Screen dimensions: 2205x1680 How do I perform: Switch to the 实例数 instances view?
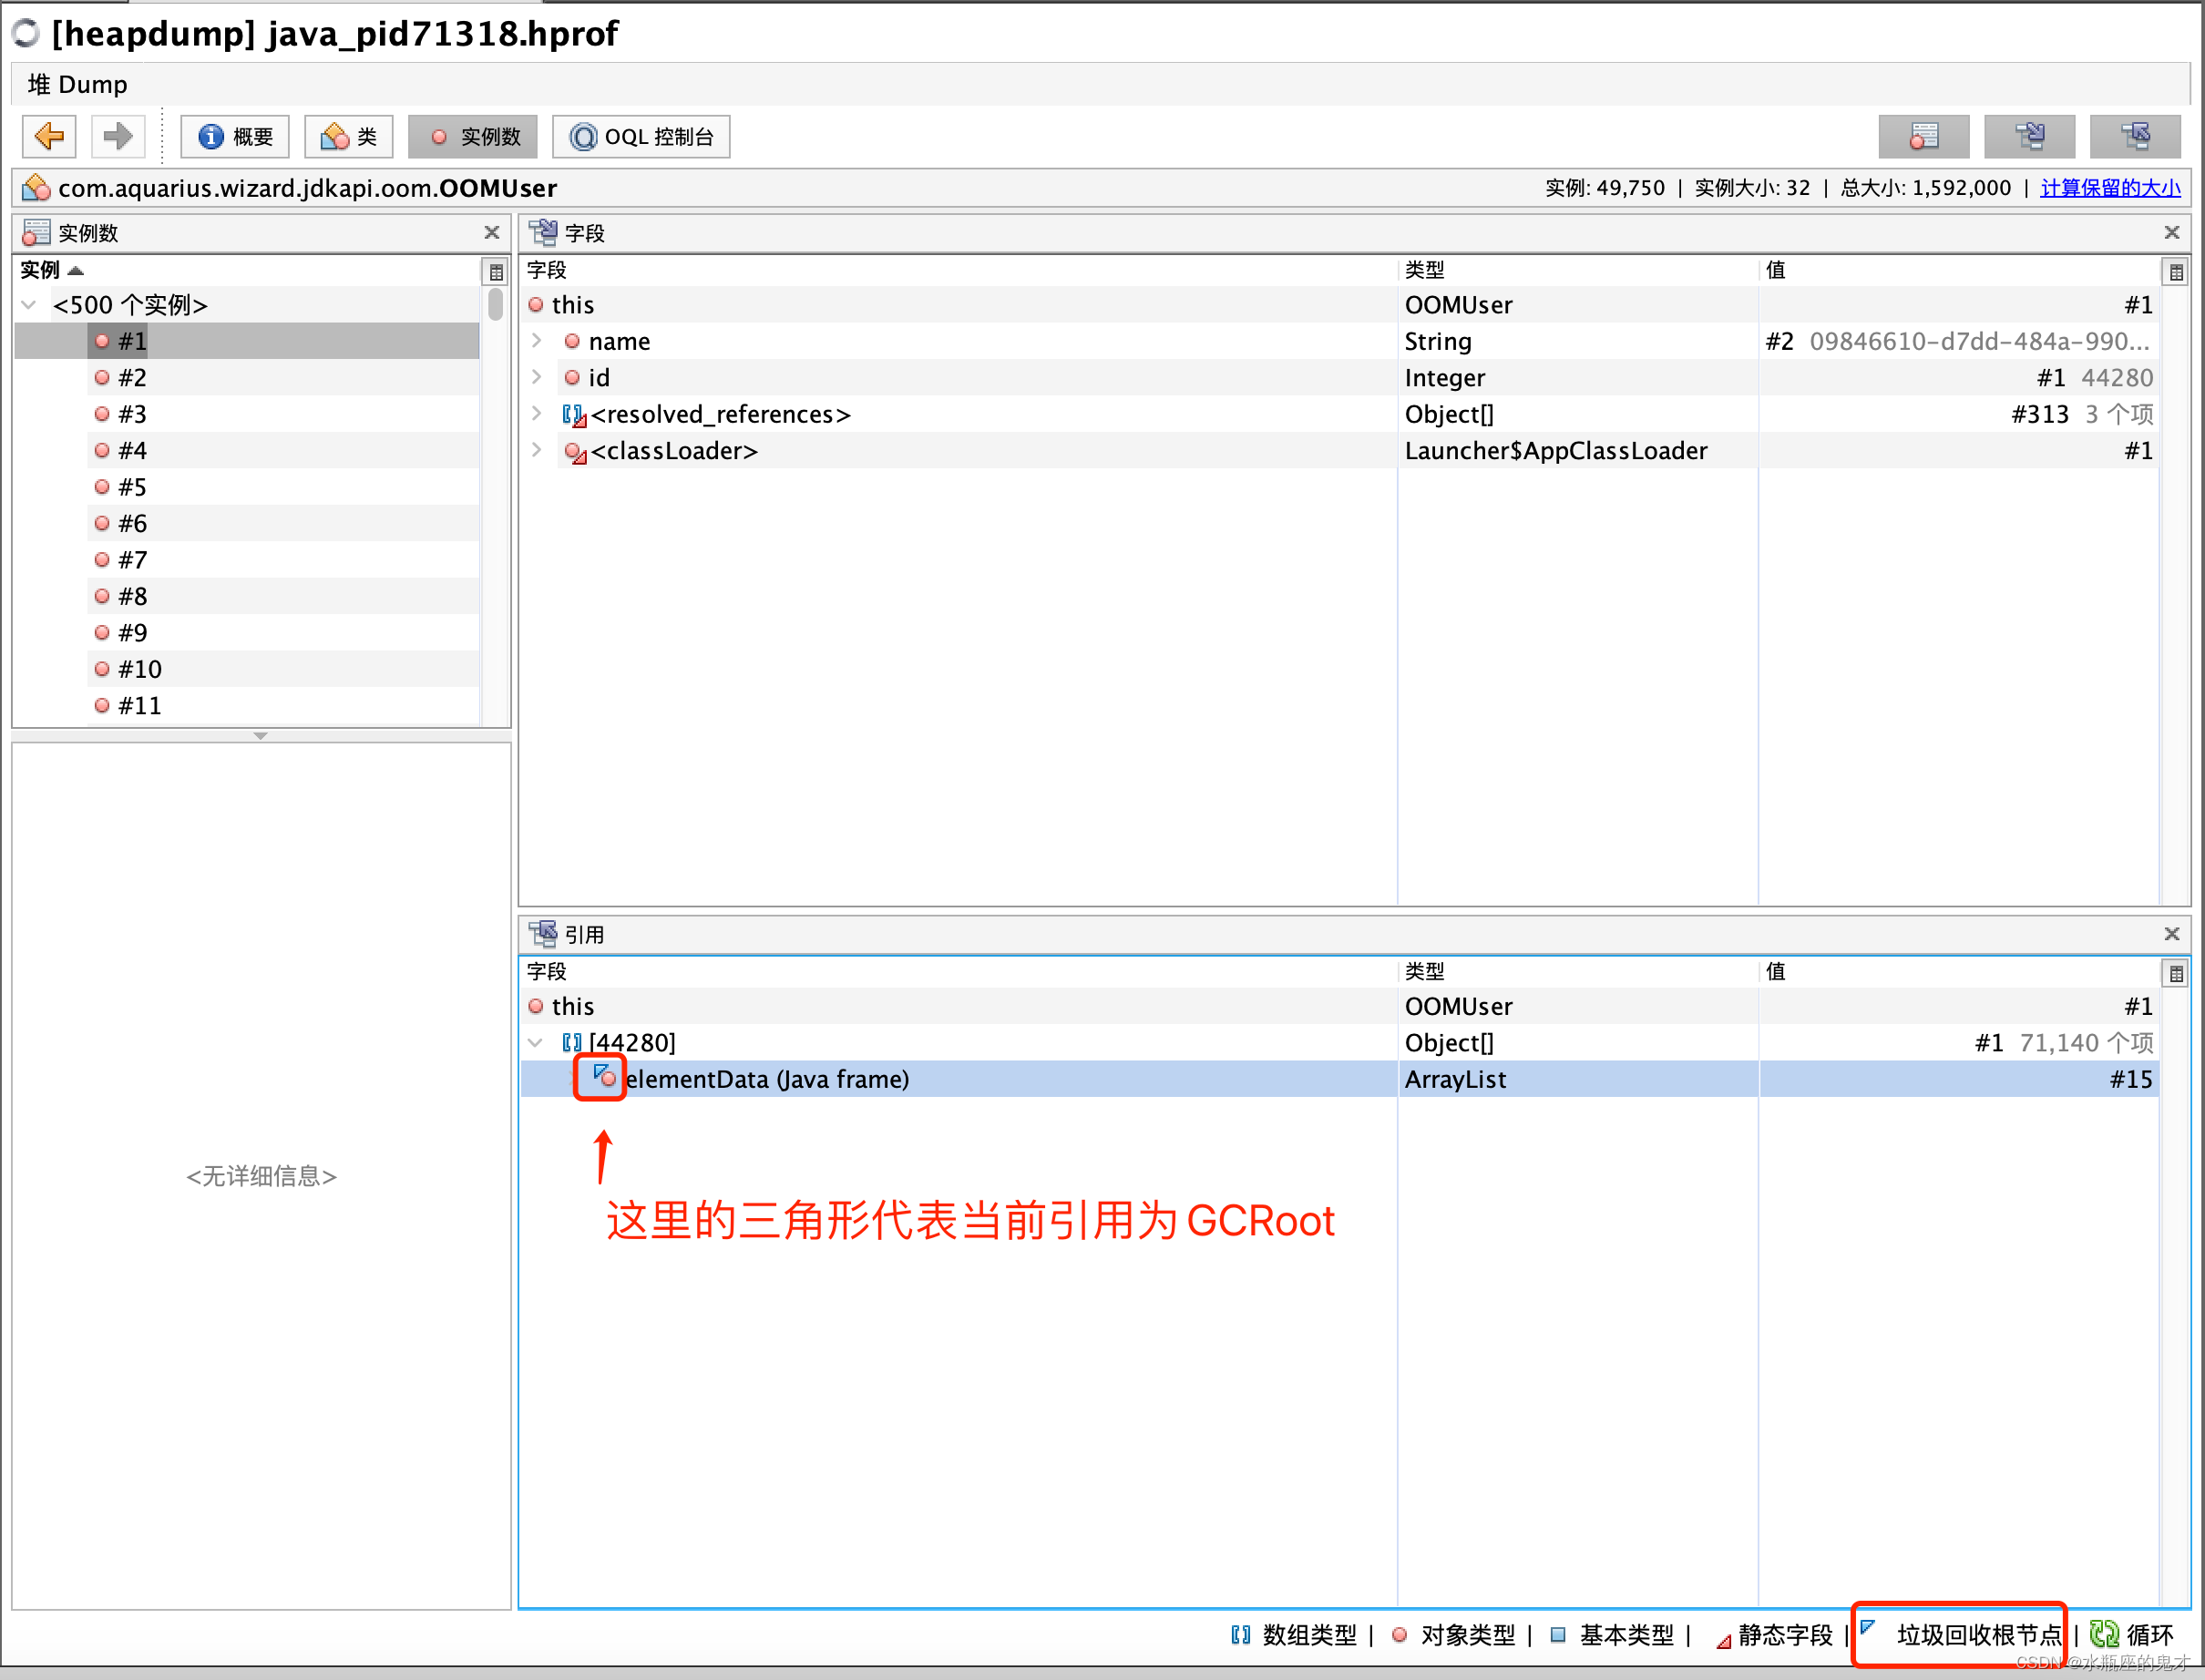tap(473, 137)
